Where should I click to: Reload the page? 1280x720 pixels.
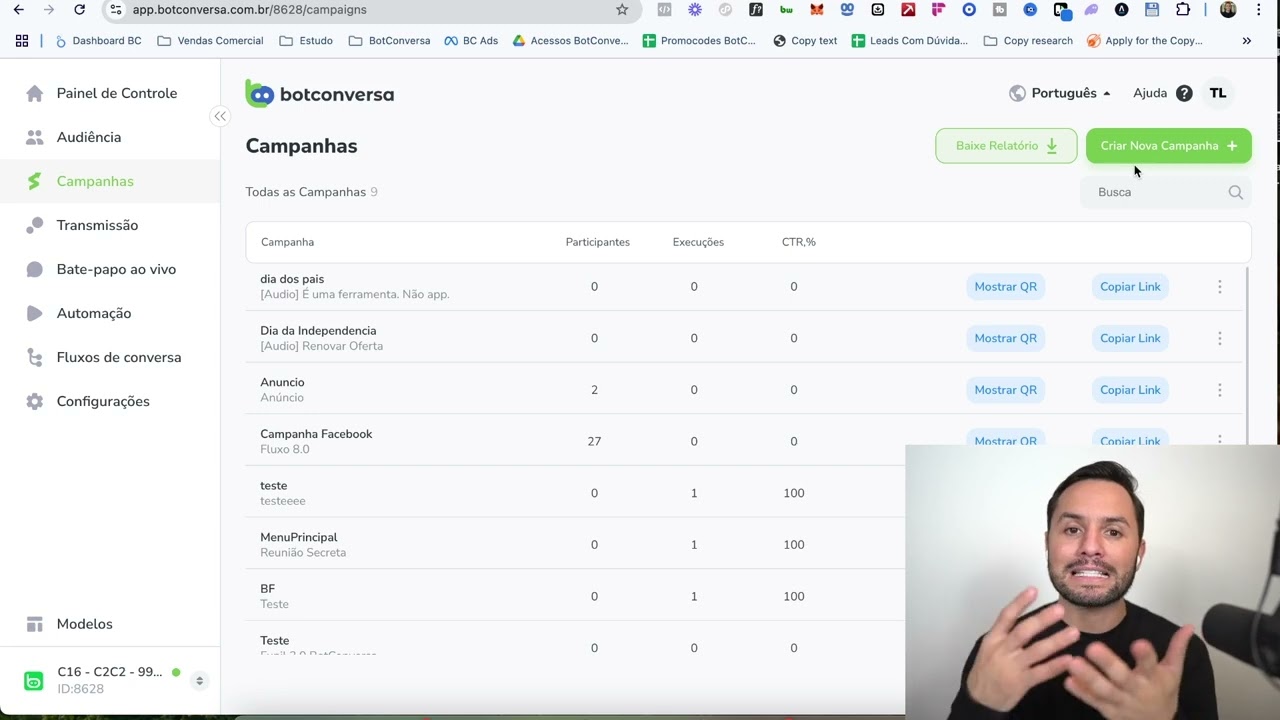pos(79,10)
